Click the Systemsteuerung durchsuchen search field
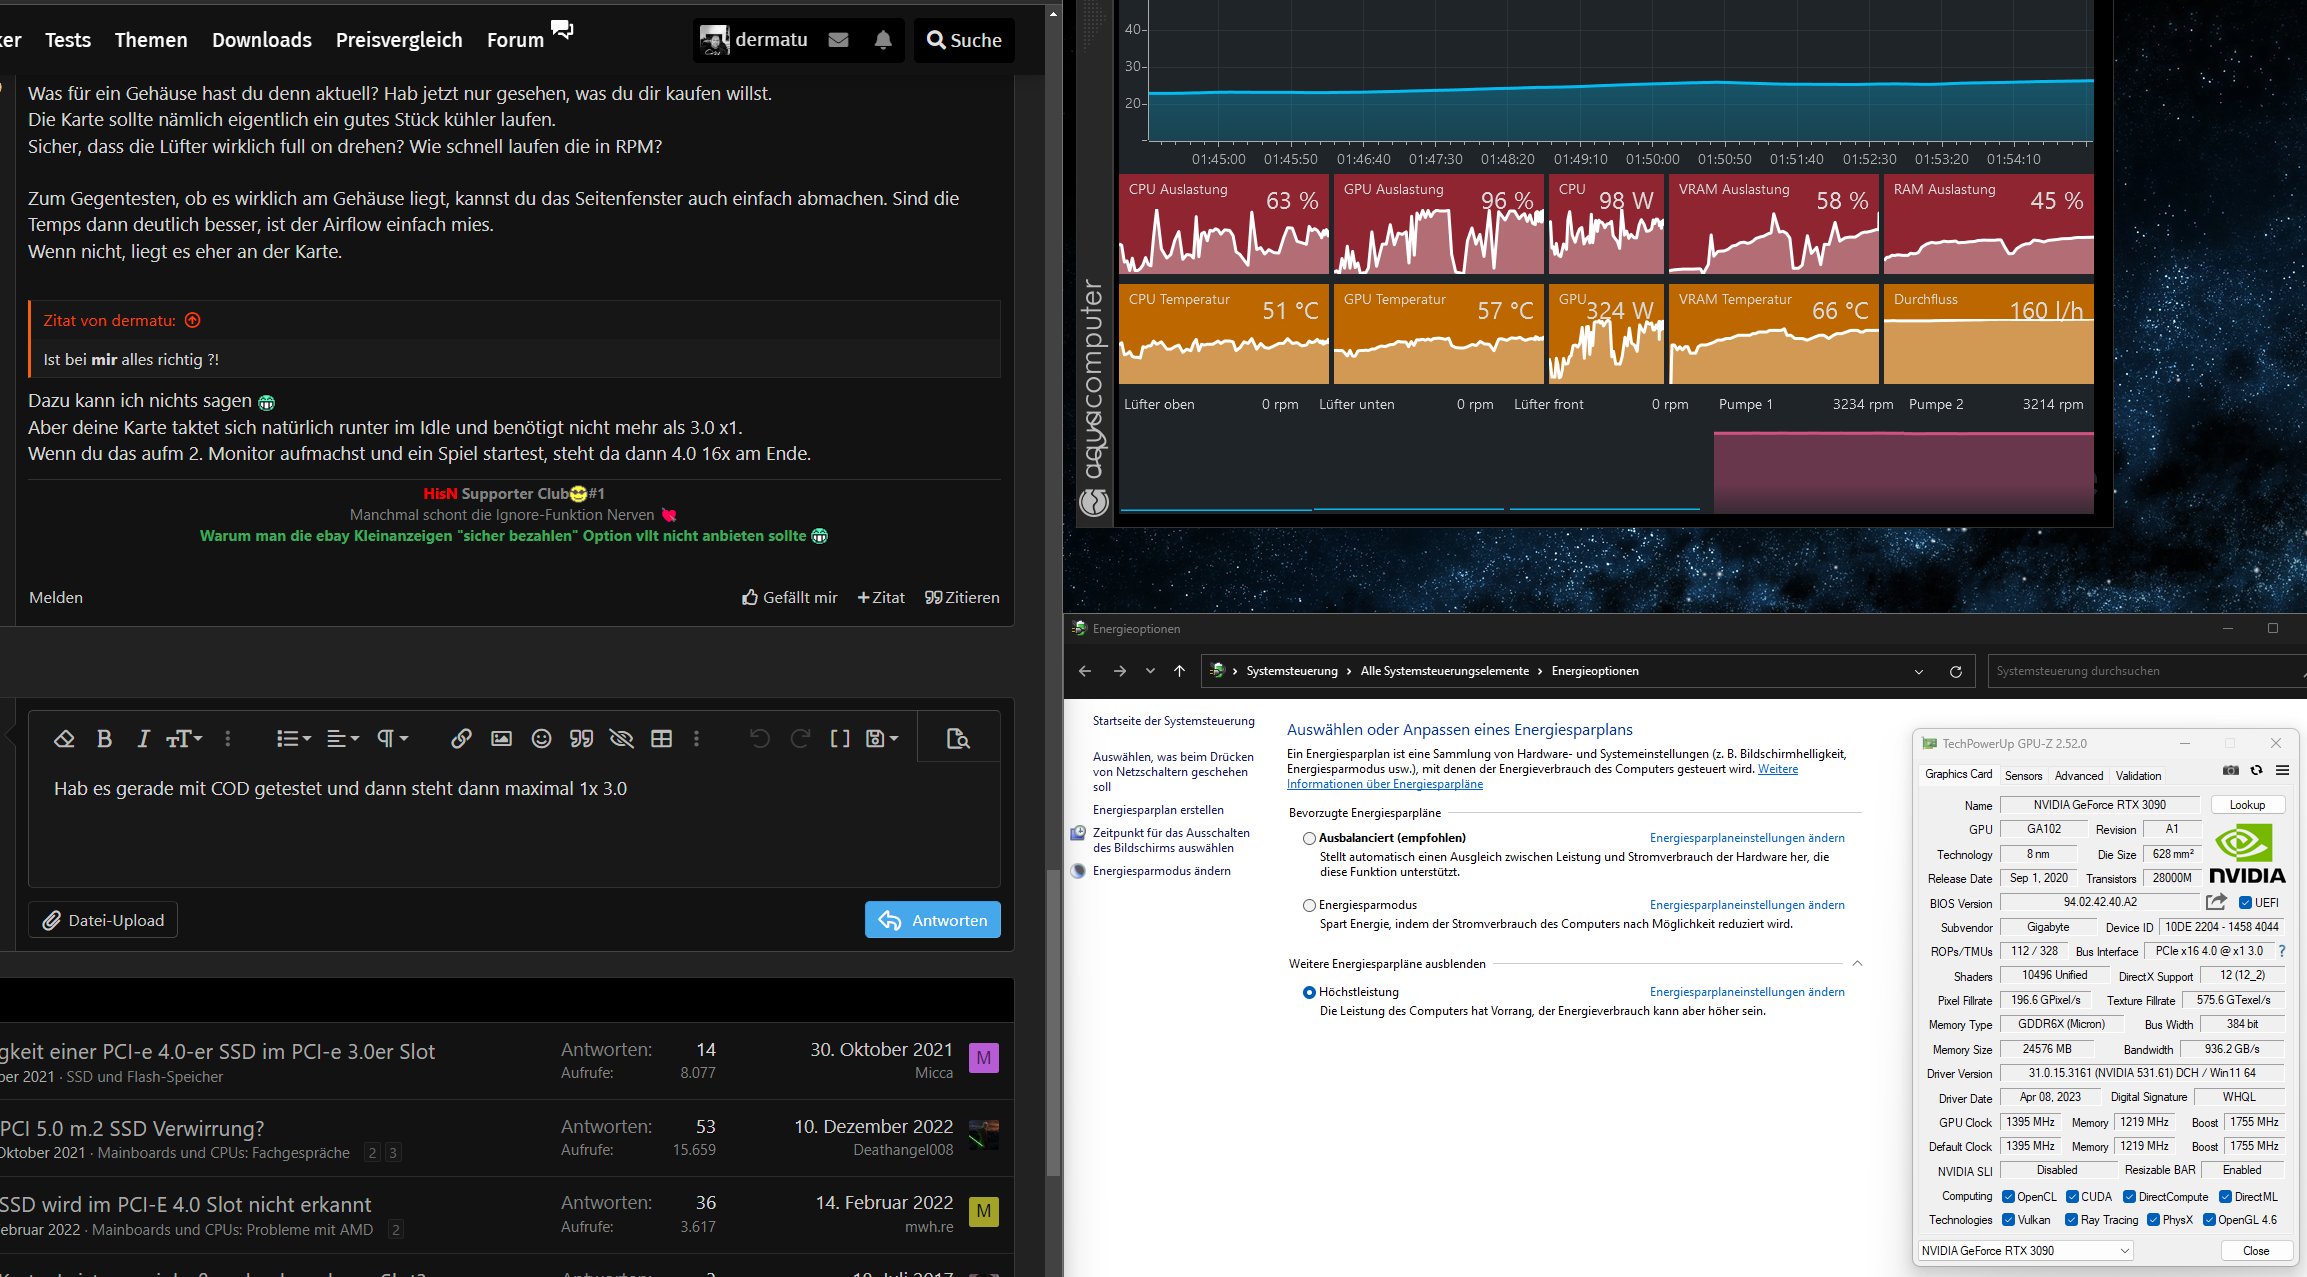Image resolution: width=2307 pixels, height=1277 pixels. click(x=2140, y=671)
